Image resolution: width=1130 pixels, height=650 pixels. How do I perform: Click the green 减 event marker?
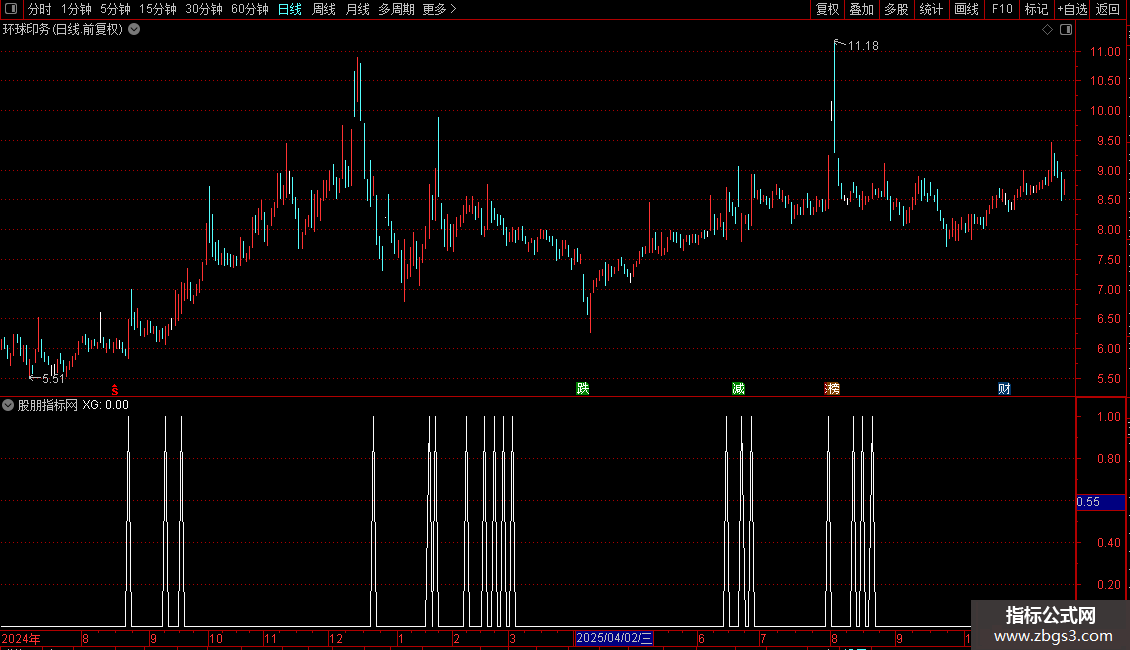(738, 388)
